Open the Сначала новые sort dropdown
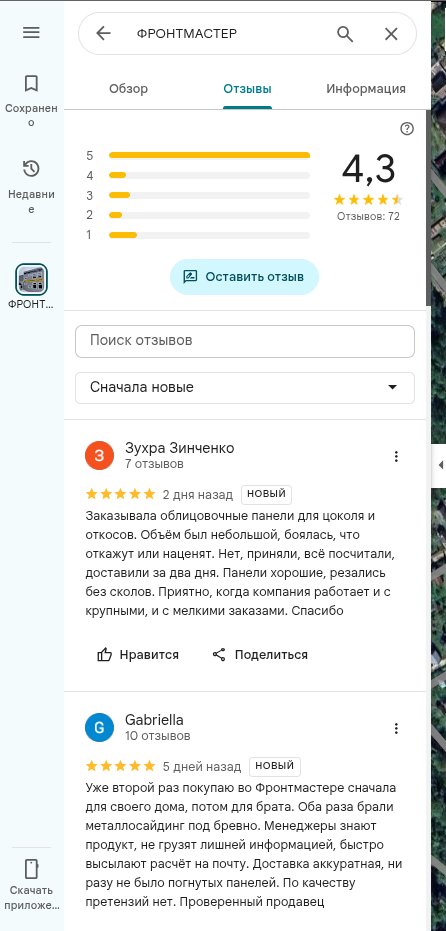The width and height of the screenshot is (446, 931). [x=245, y=388]
